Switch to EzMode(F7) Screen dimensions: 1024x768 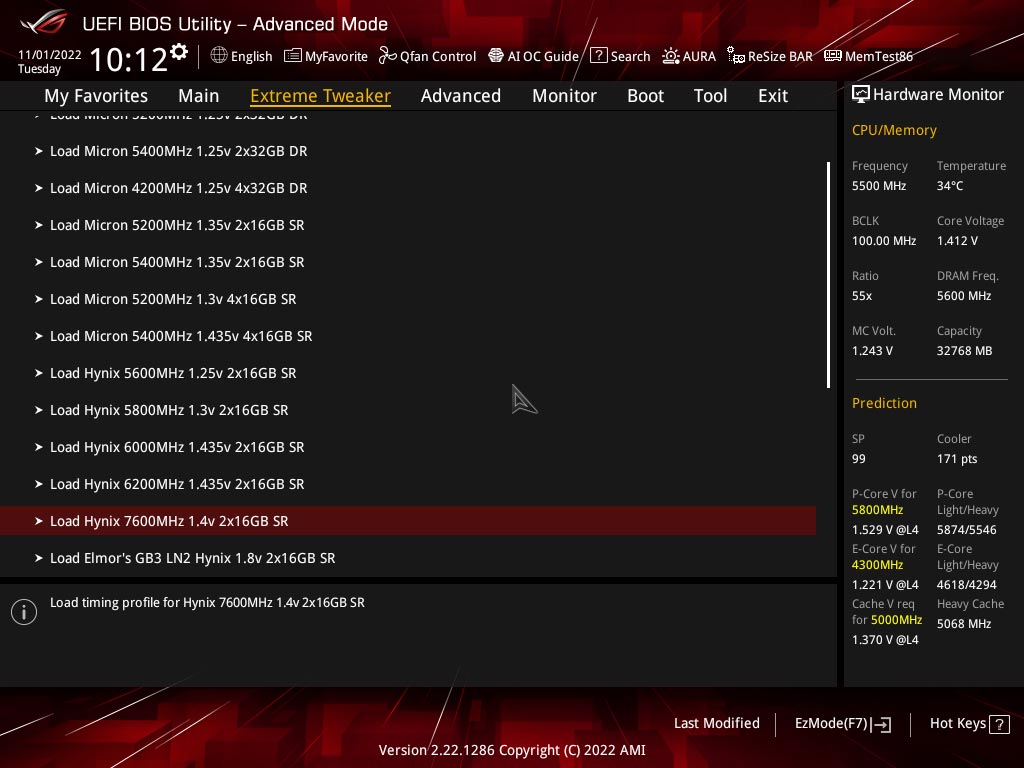(x=842, y=724)
